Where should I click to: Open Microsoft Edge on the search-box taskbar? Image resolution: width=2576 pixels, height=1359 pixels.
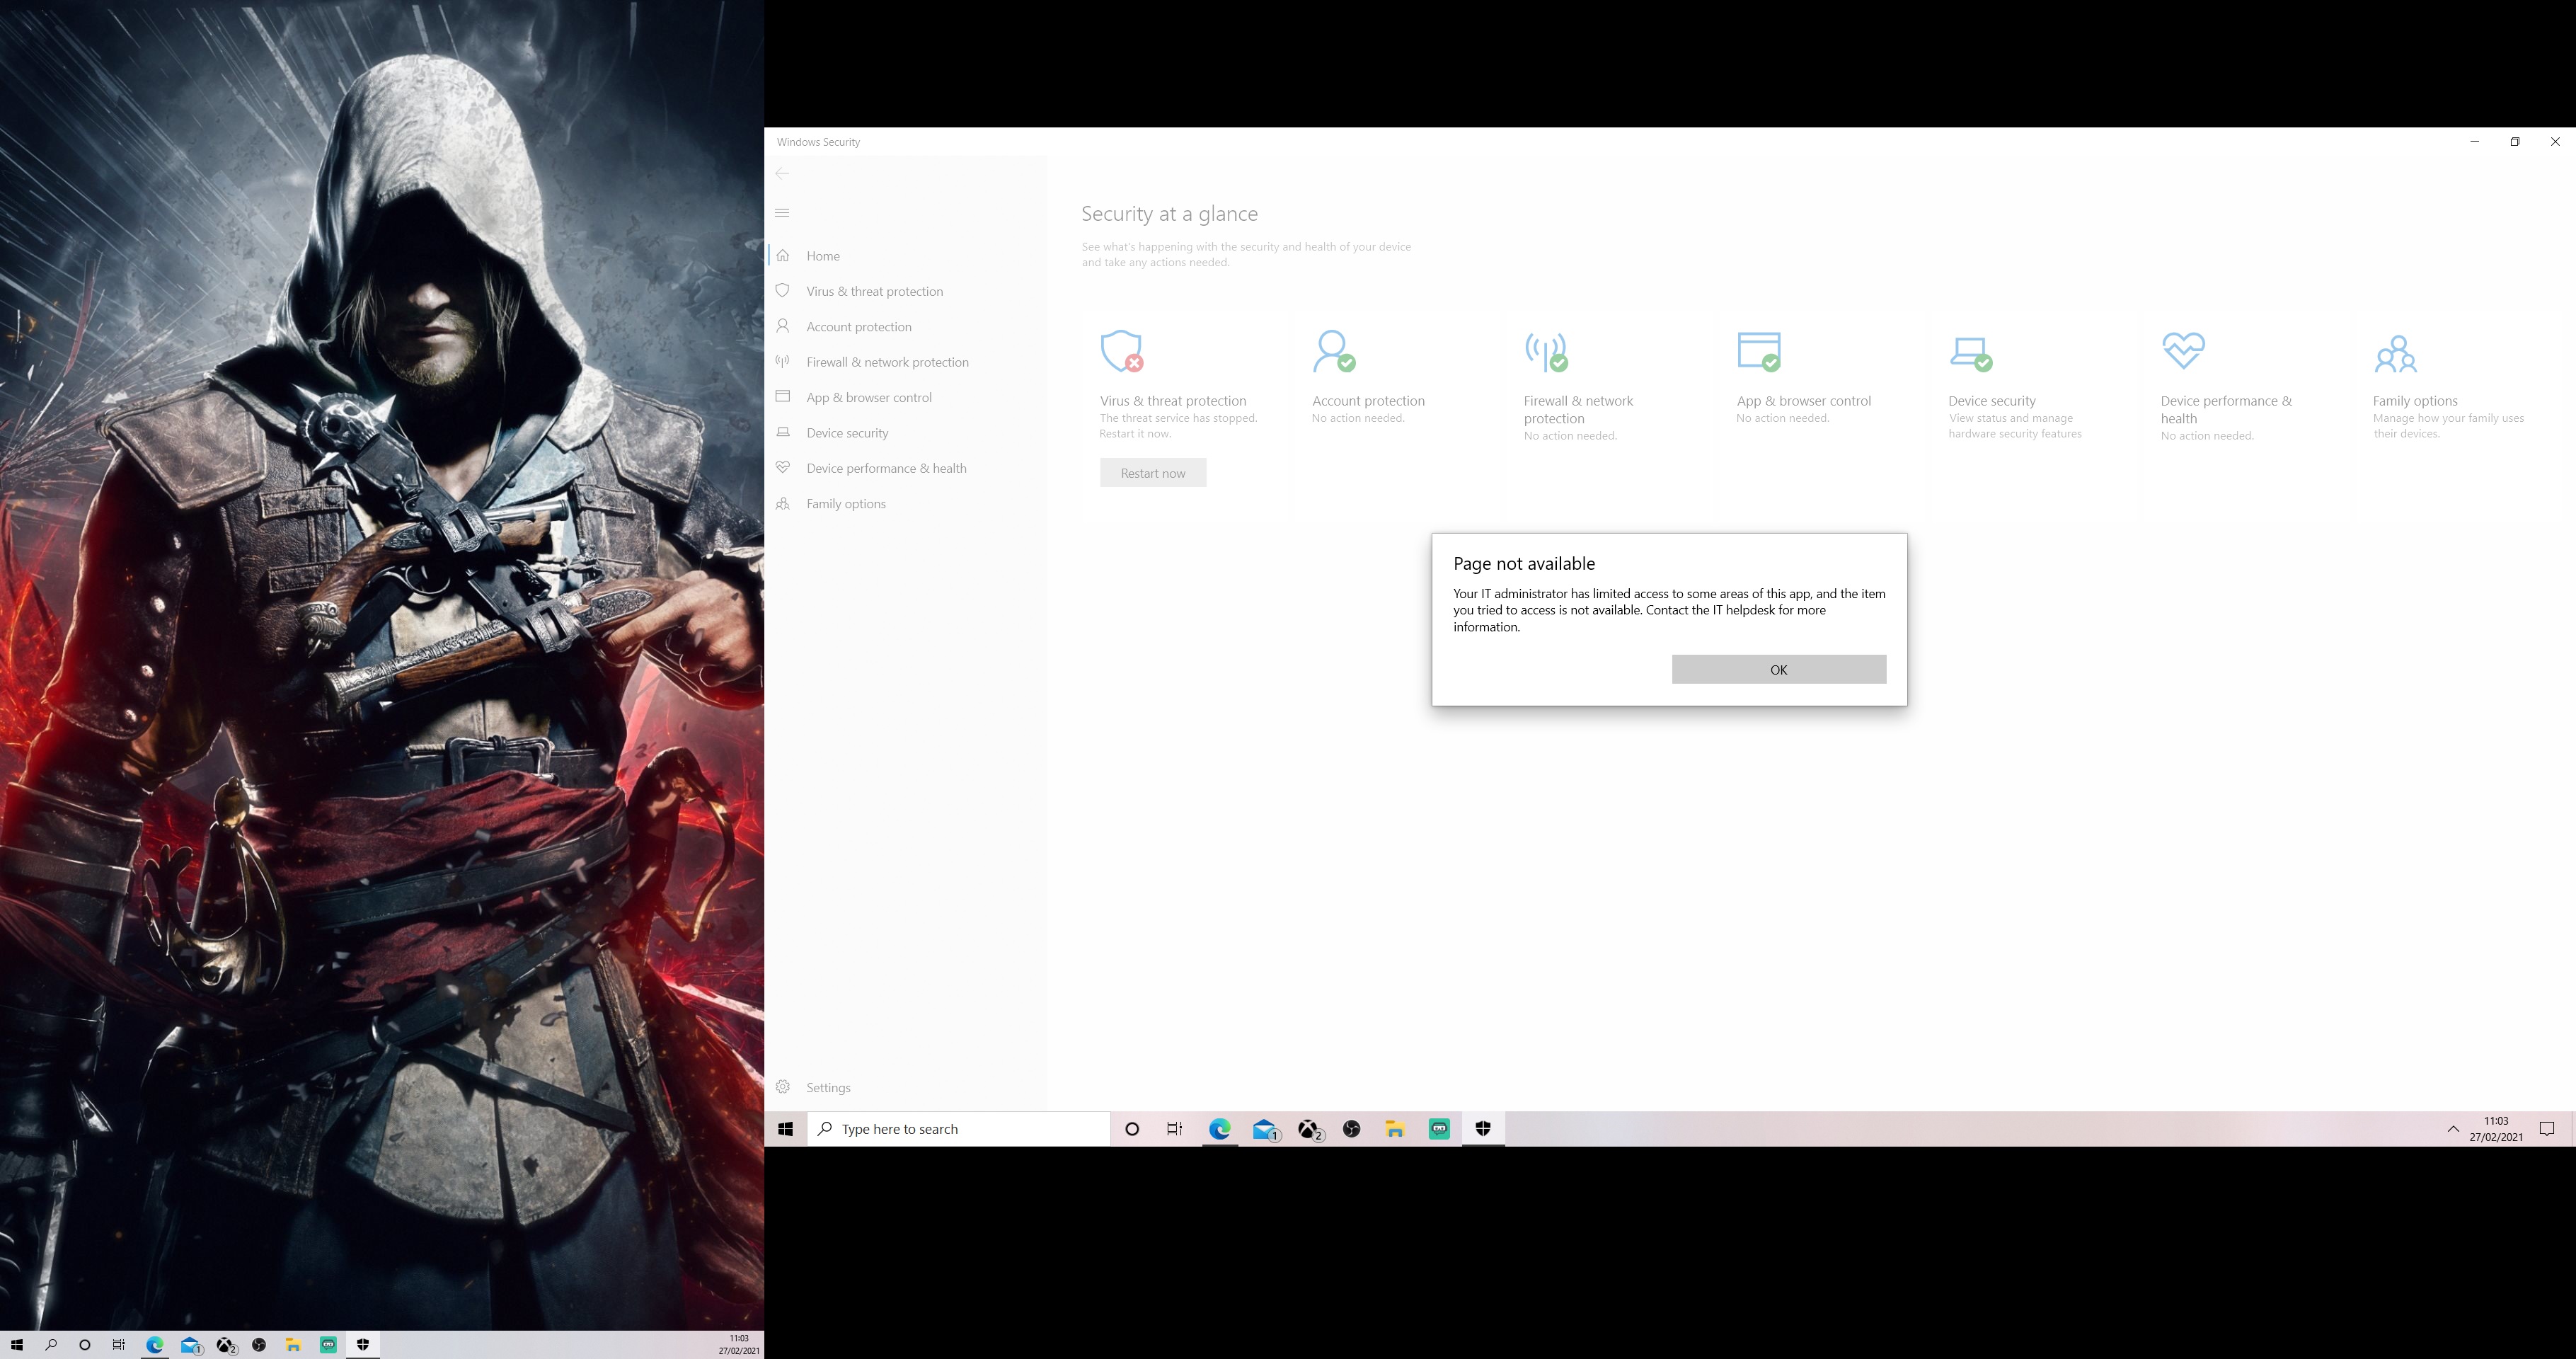(1220, 1129)
